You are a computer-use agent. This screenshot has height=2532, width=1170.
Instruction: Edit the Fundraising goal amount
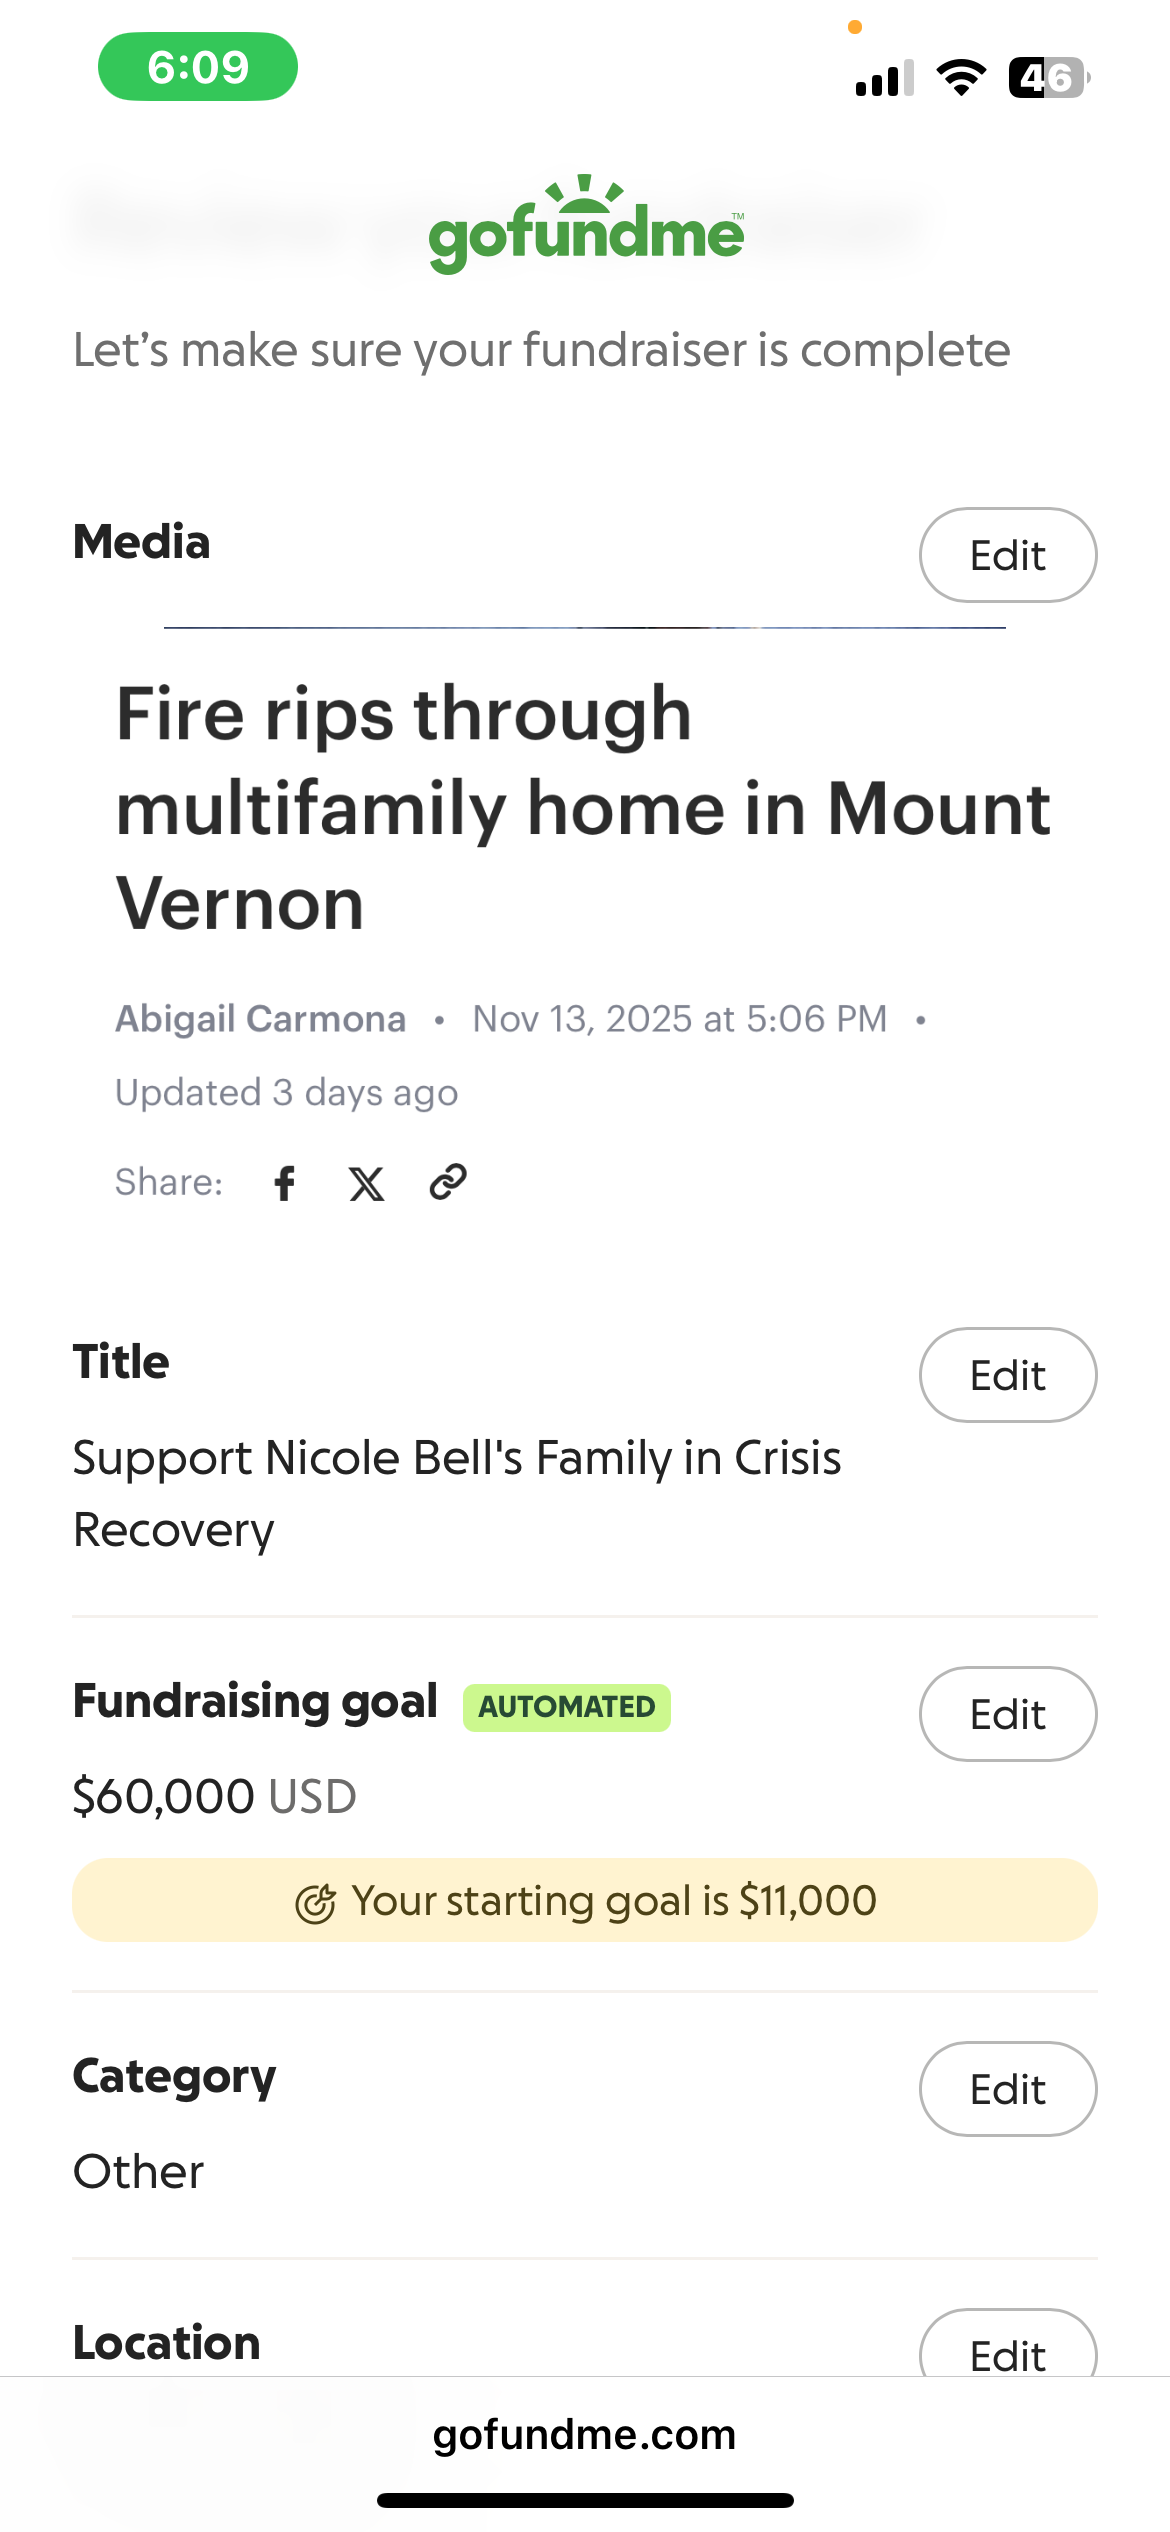(1007, 1714)
